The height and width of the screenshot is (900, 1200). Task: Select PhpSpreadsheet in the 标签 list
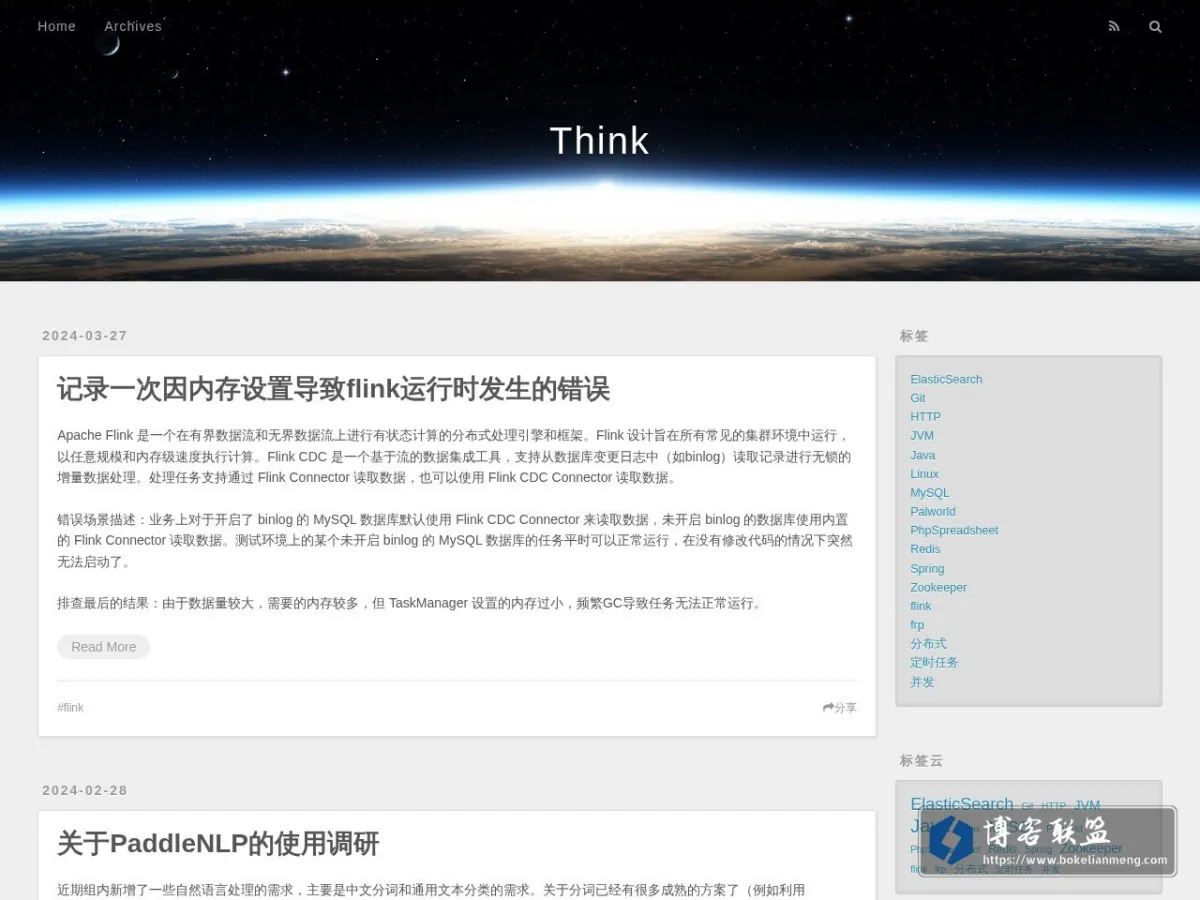click(954, 530)
